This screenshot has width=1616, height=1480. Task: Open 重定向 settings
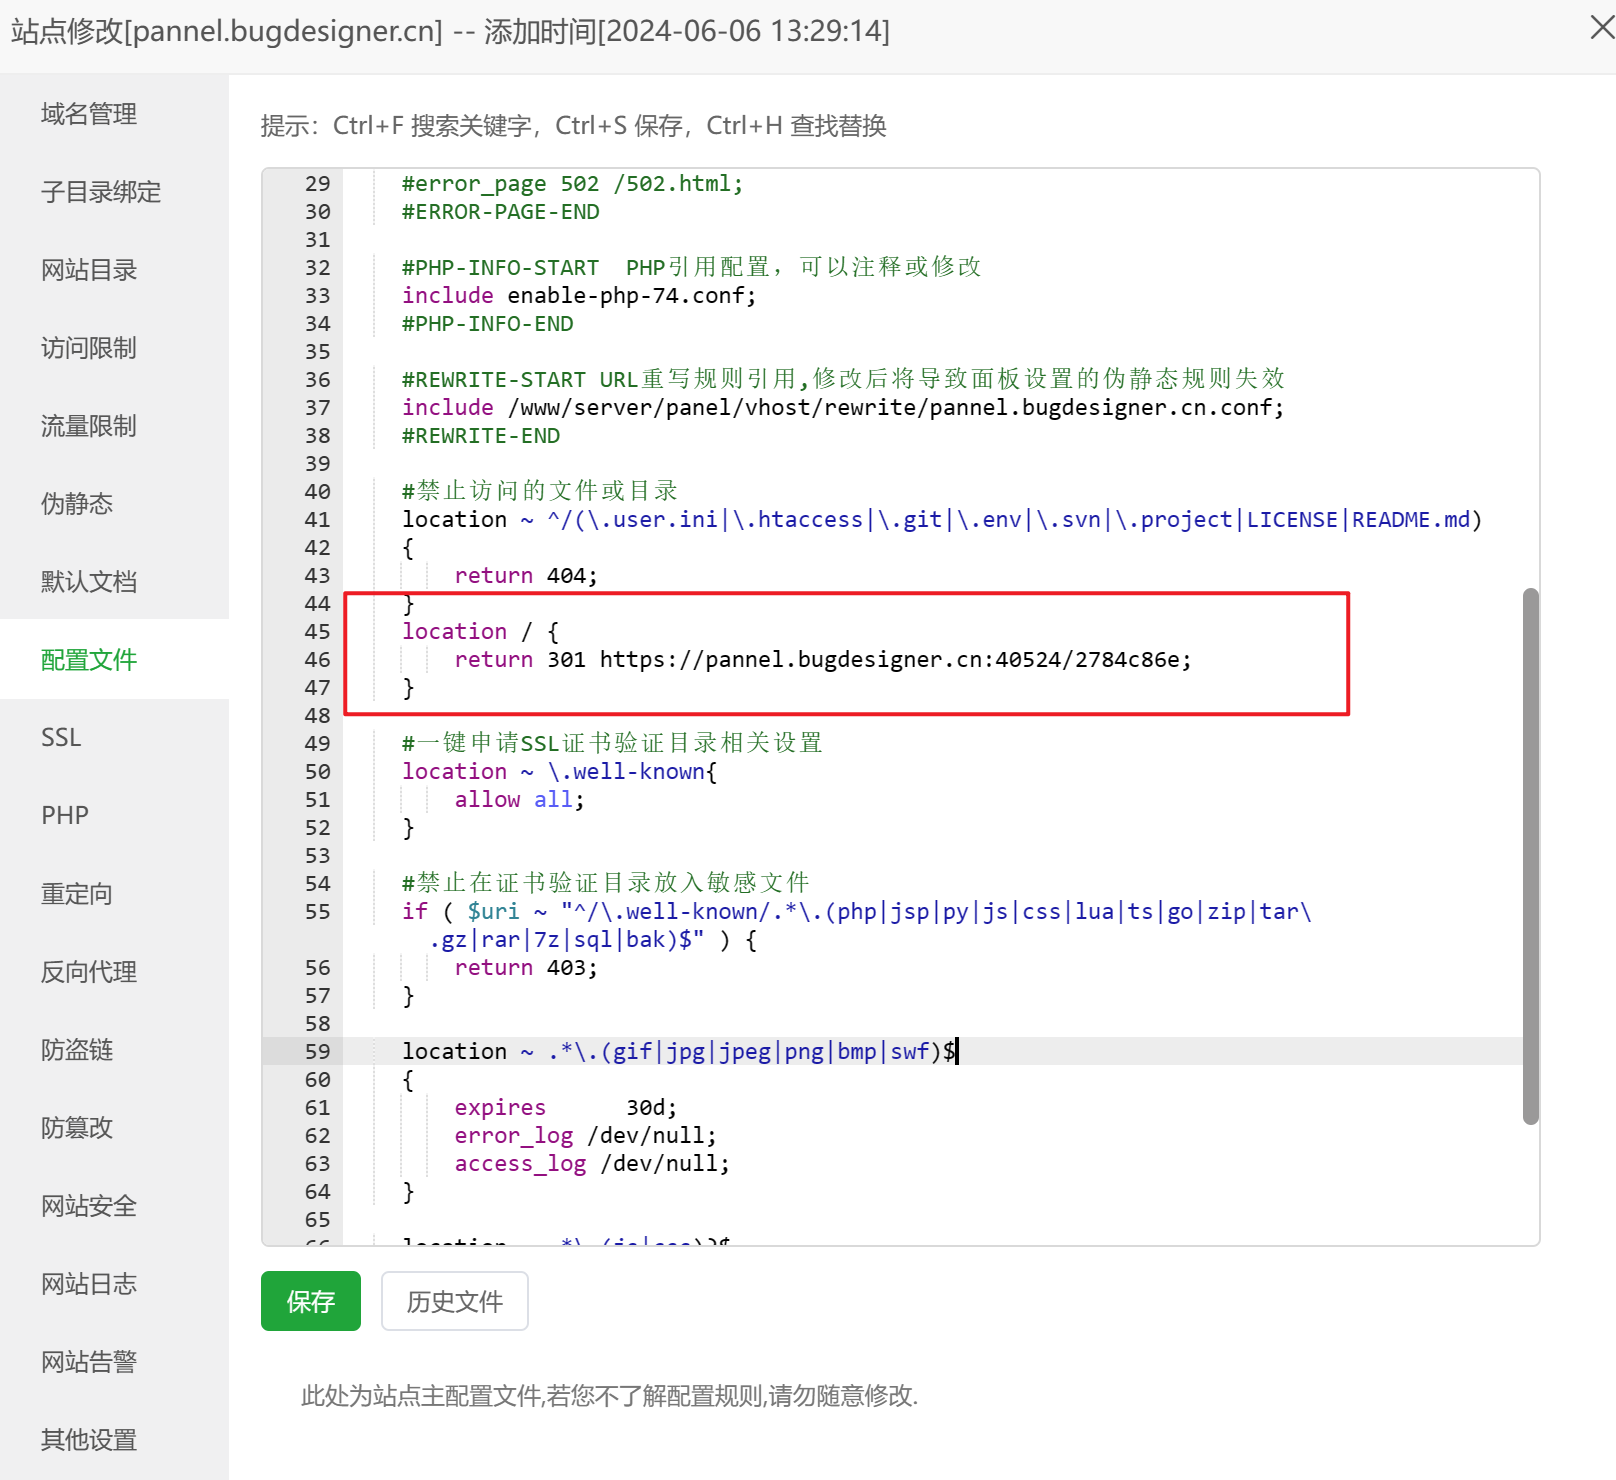(x=77, y=894)
